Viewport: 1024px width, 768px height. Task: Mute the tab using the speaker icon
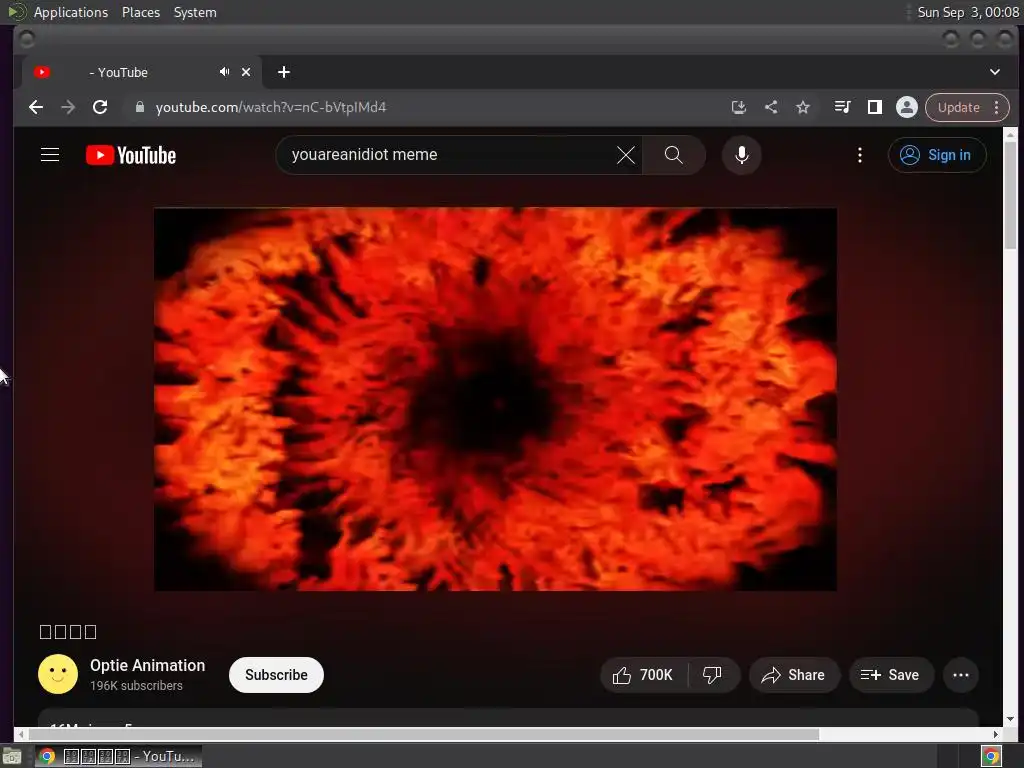click(x=225, y=72)
